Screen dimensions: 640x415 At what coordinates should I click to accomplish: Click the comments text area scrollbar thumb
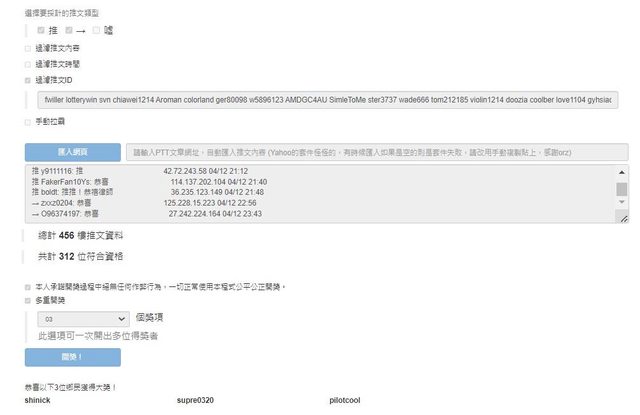(x=621, y=188)
